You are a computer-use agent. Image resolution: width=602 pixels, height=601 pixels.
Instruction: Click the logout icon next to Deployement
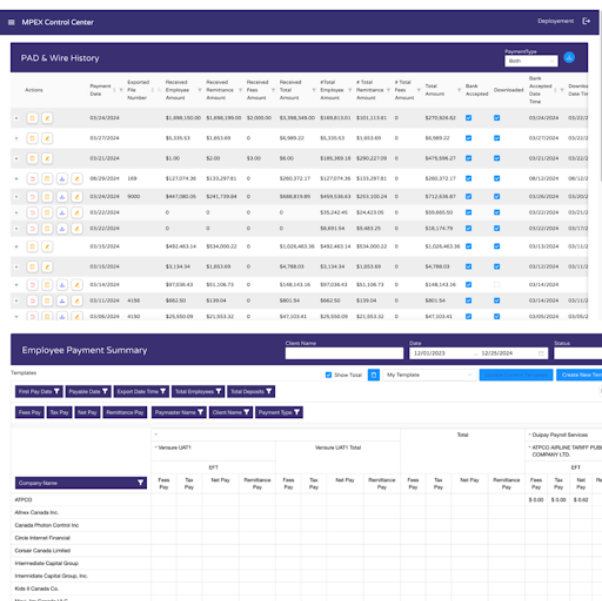(x=586, y=20)
